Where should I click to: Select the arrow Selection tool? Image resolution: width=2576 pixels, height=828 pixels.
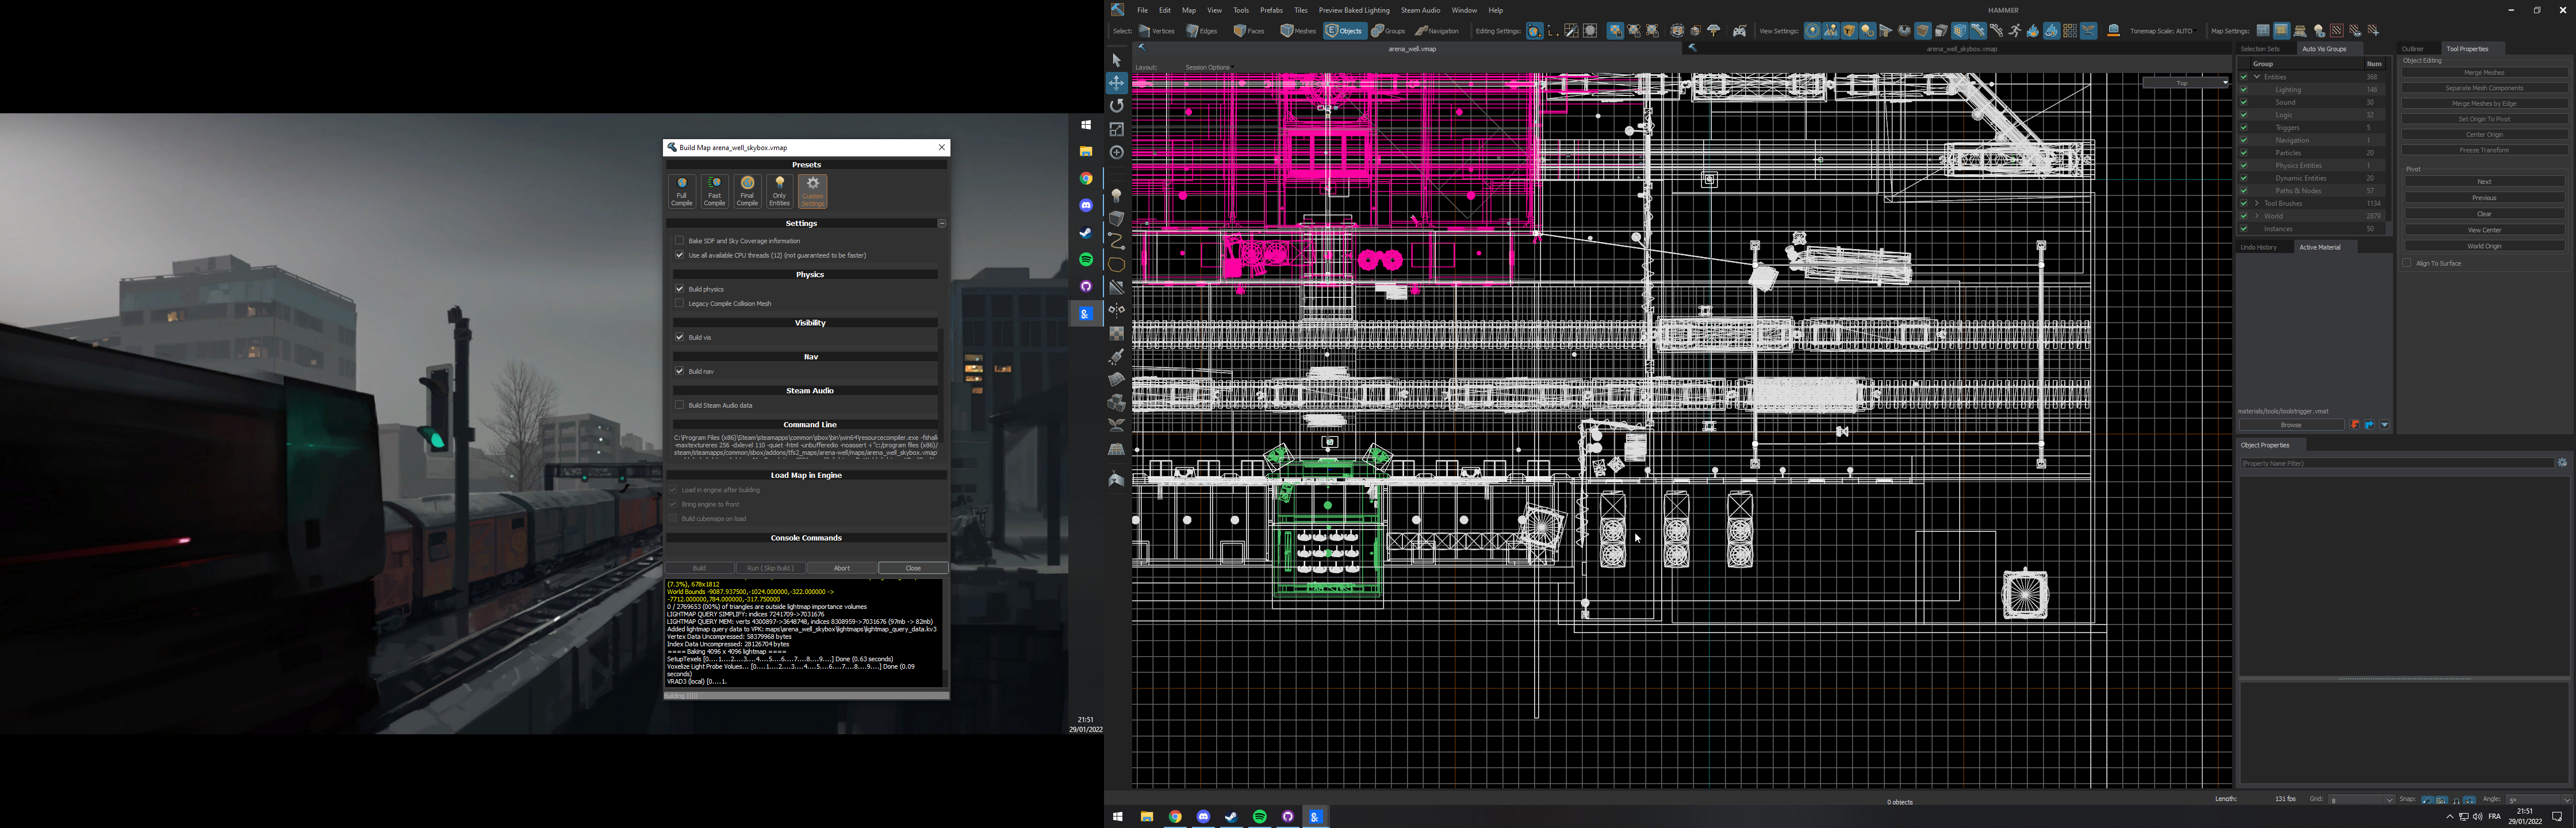pyautogui.click(x=1116, y=60)
